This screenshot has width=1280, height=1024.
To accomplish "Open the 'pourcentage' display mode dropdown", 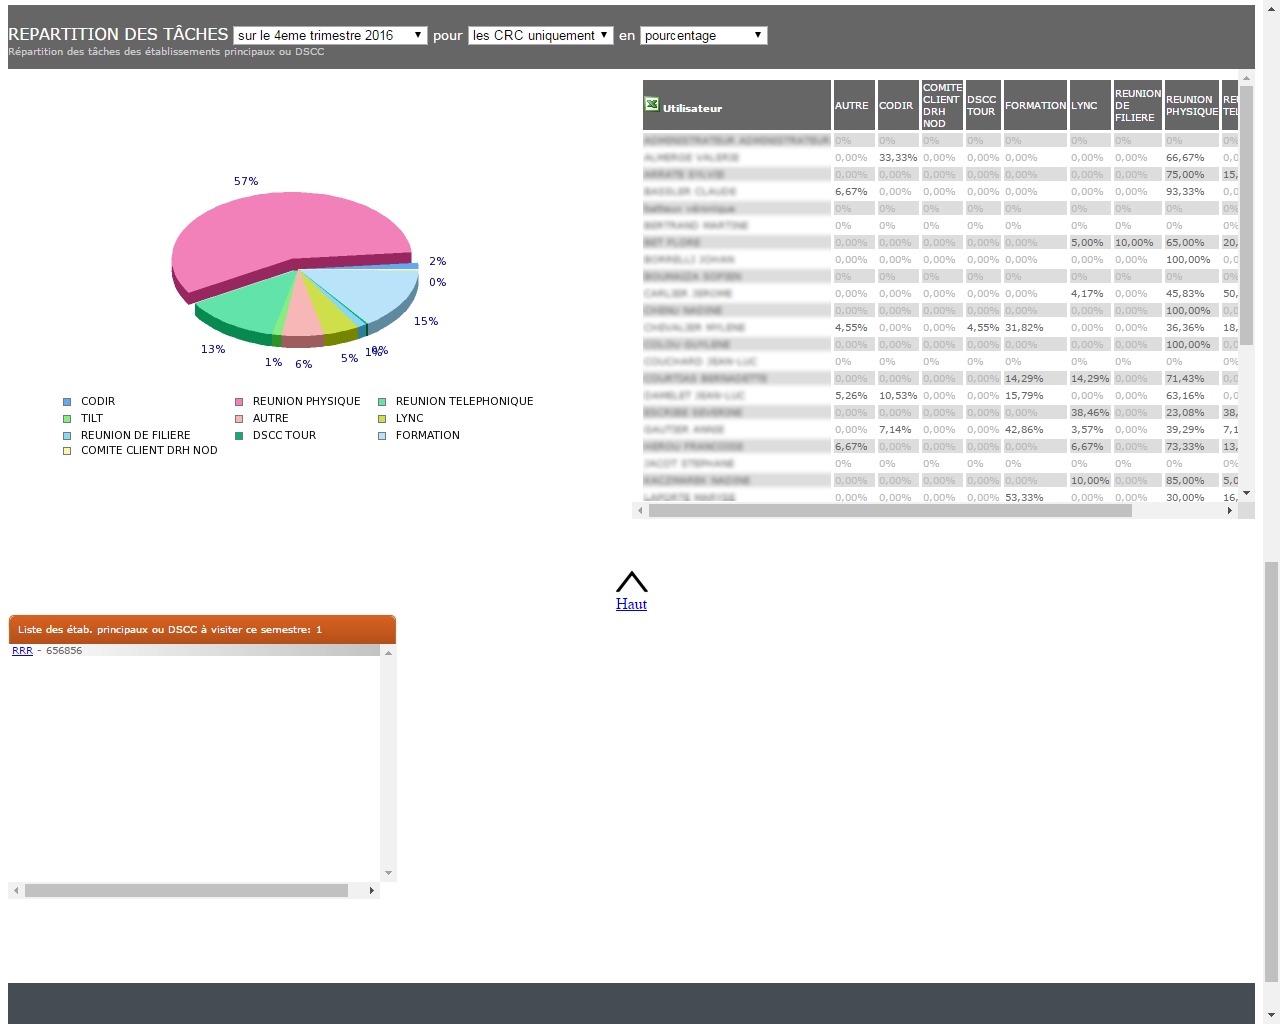I will coord(703,35).
